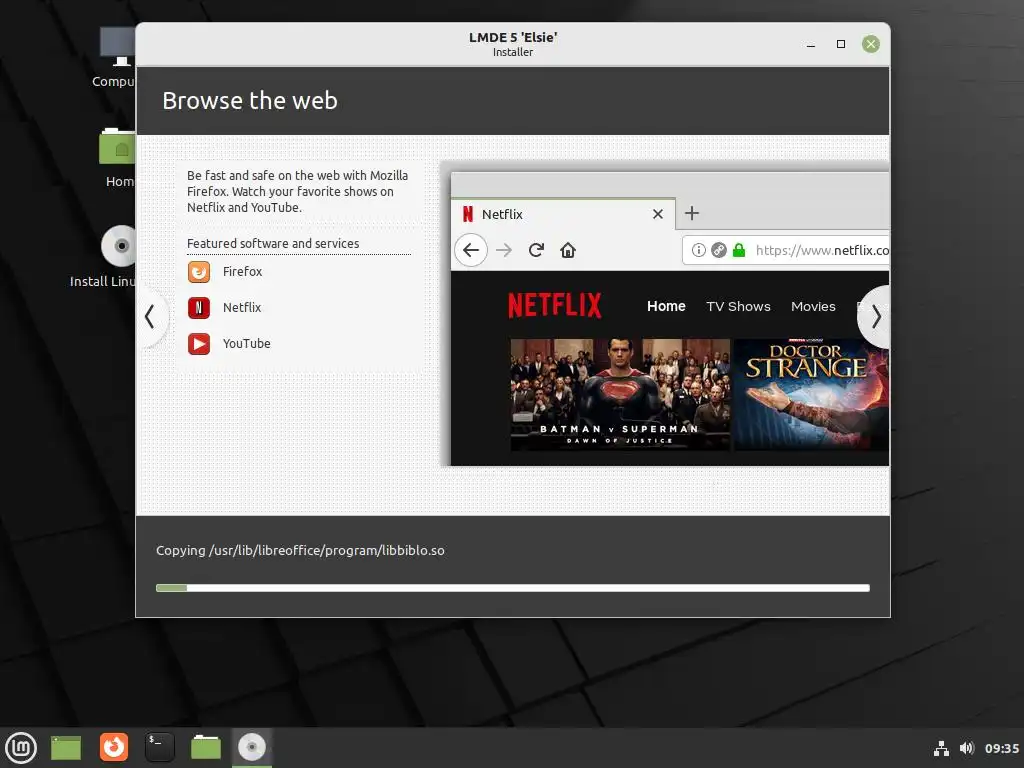Click the show desktop taskbar icon
1024x768 pixels.
[66, 748]
